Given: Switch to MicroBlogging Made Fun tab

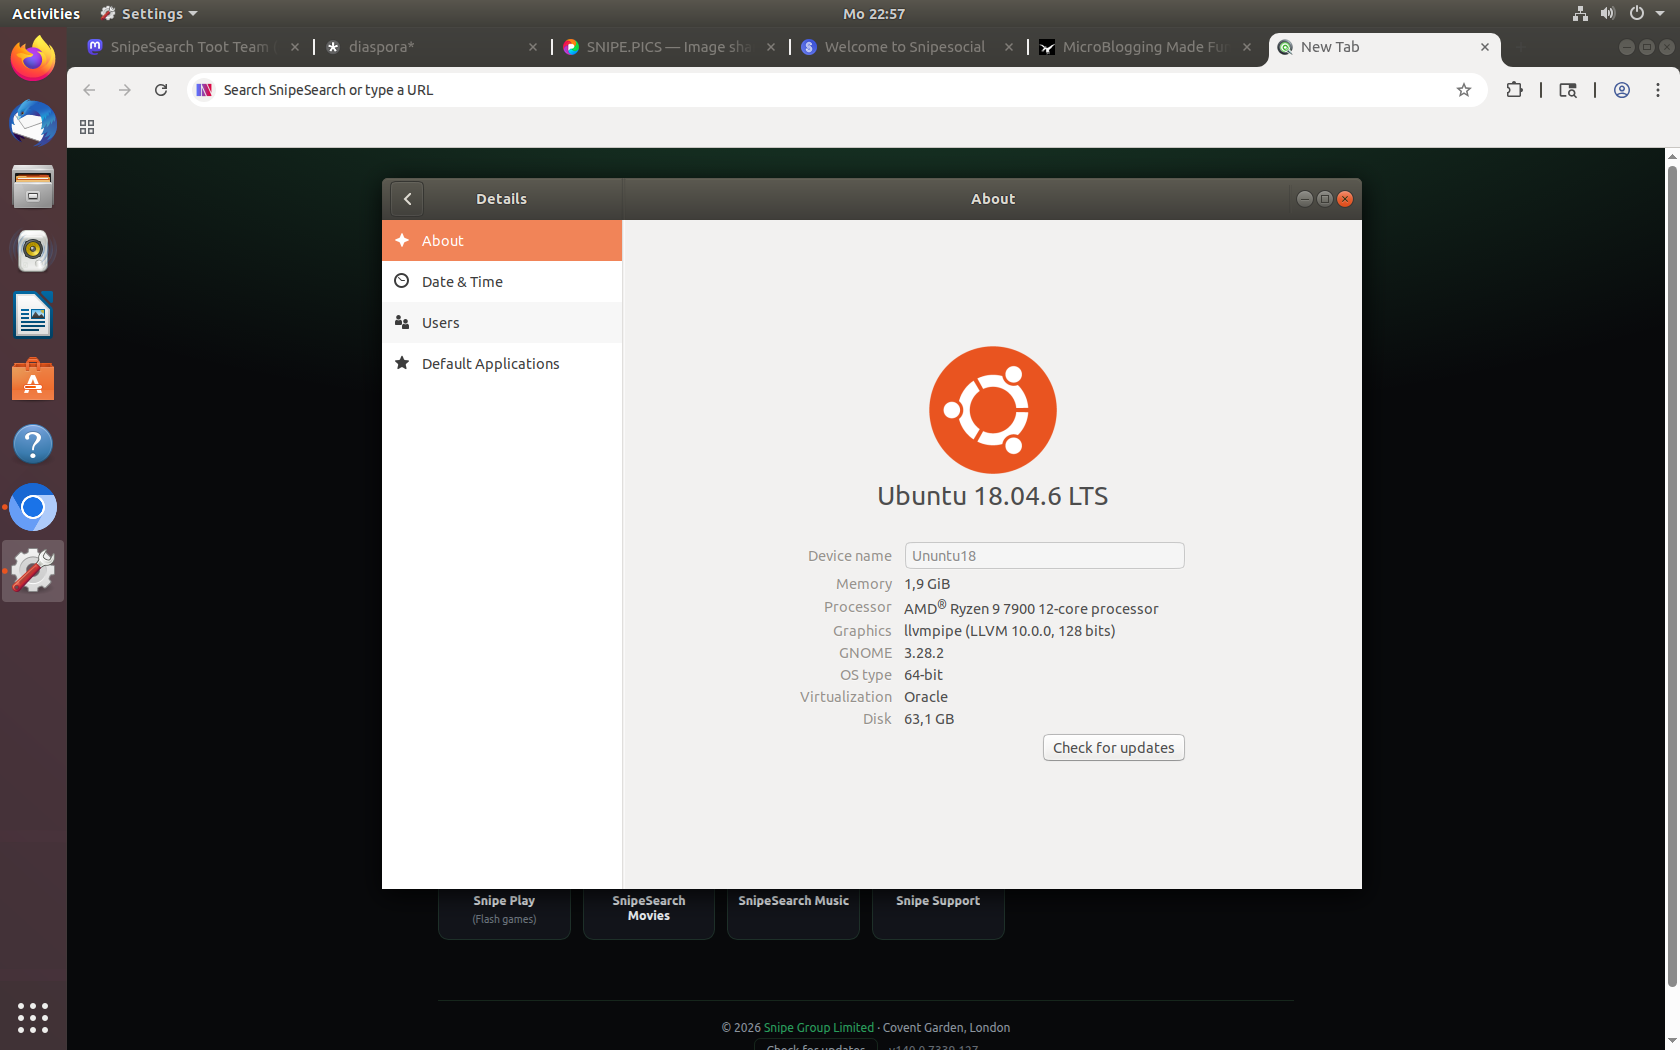Looking at the screenshot, I should [1144, 47].
